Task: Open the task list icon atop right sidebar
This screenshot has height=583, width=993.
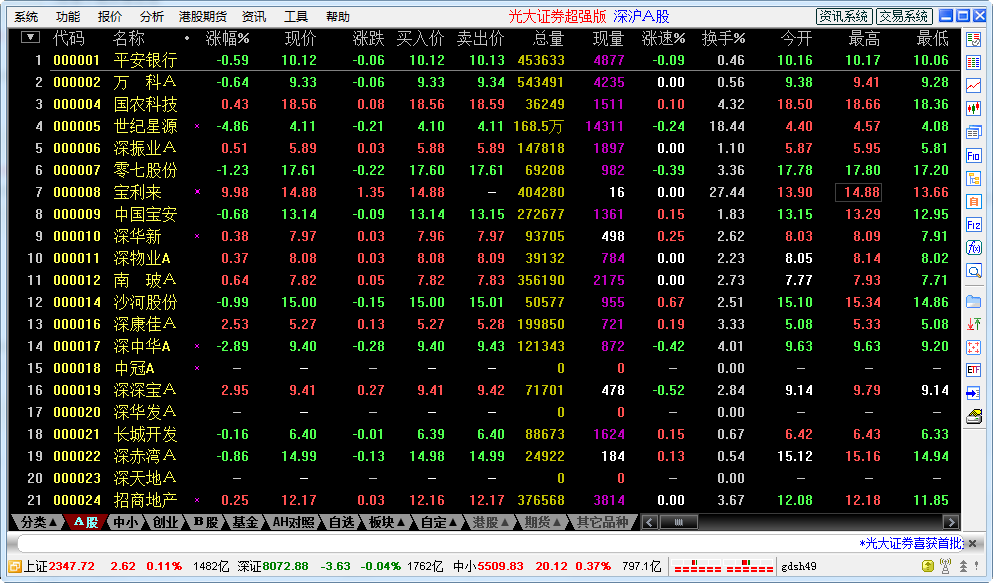Action: 973,40
